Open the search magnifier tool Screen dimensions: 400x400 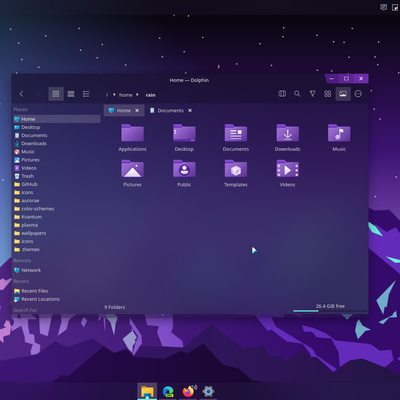pos(297,94)
